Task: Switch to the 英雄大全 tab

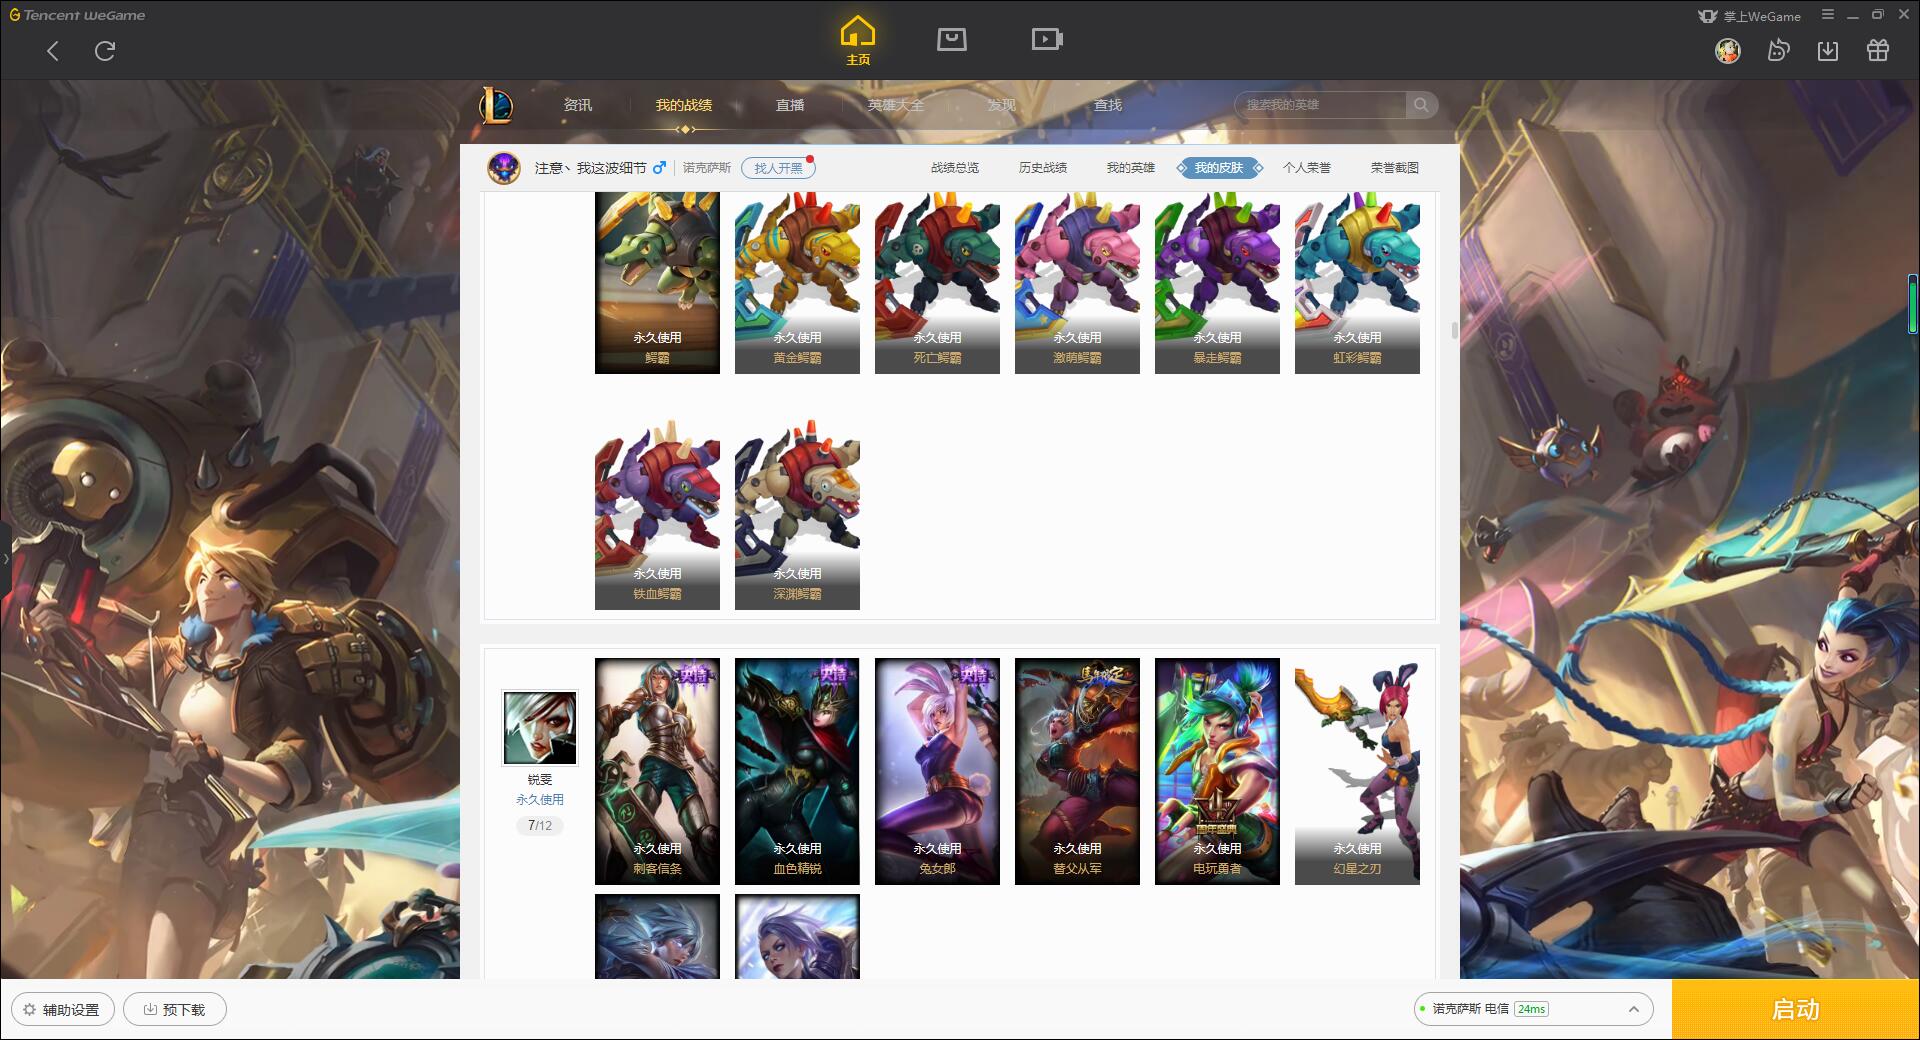Action: (896, 105)
